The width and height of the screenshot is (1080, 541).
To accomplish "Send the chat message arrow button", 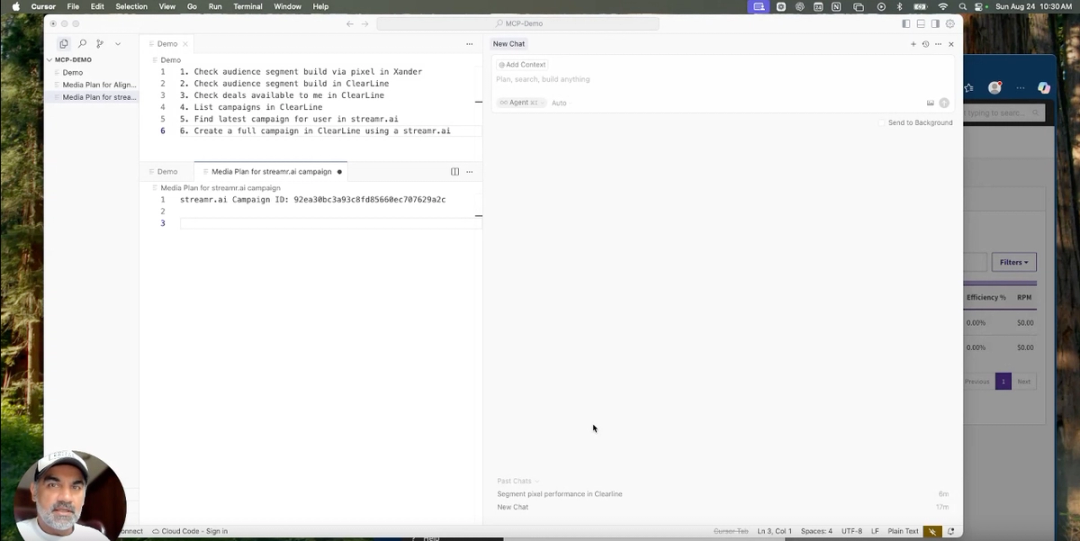I will (944, 103).
